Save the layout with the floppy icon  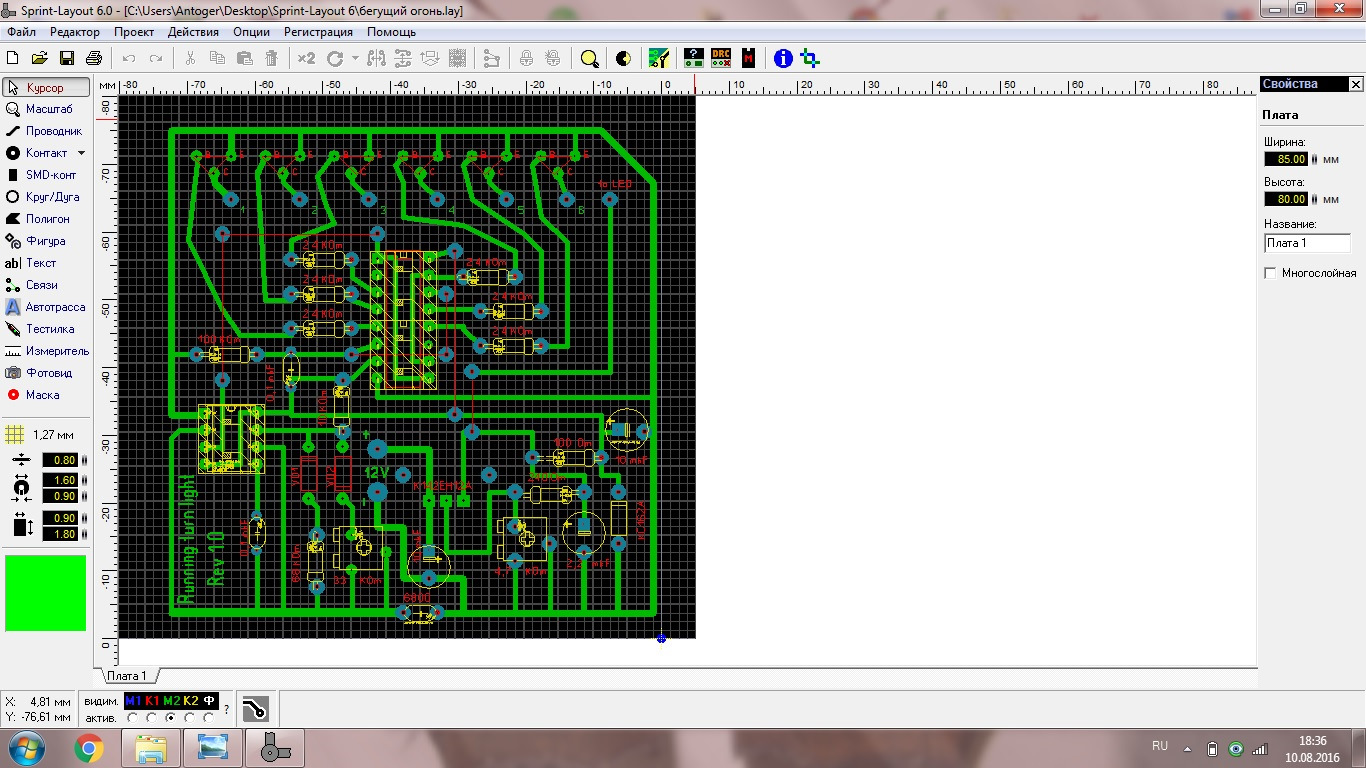point(67,58)
